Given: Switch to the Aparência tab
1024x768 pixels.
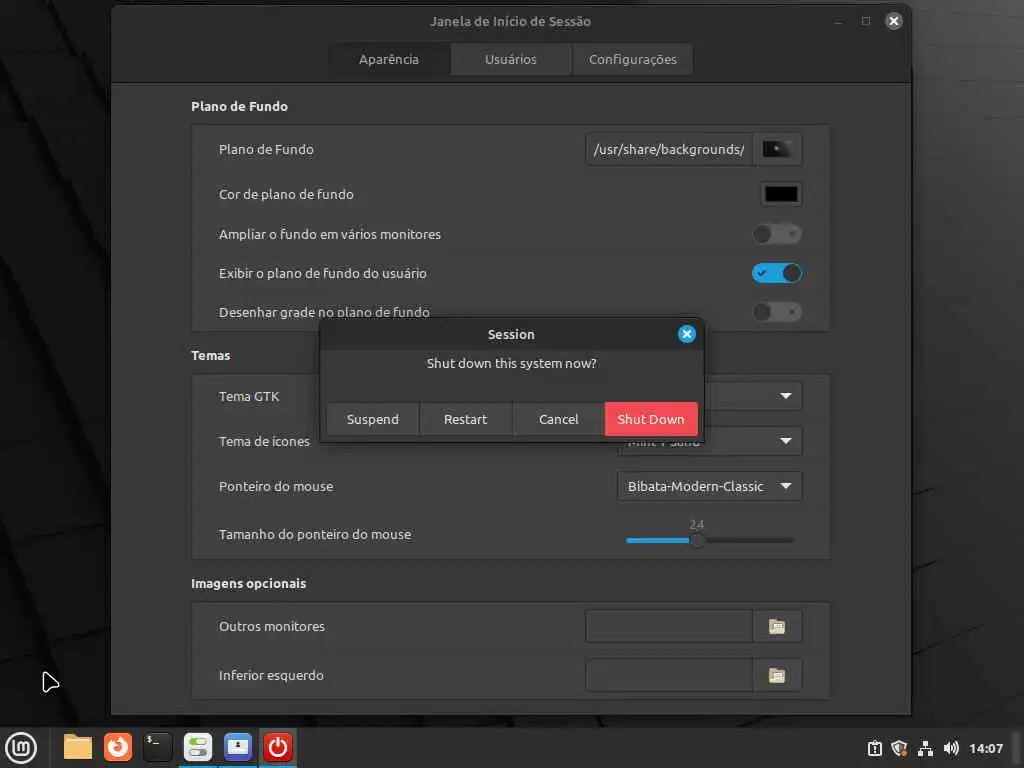Looking at the screenshot, I should pyautogui.click(x=389, y=59).
